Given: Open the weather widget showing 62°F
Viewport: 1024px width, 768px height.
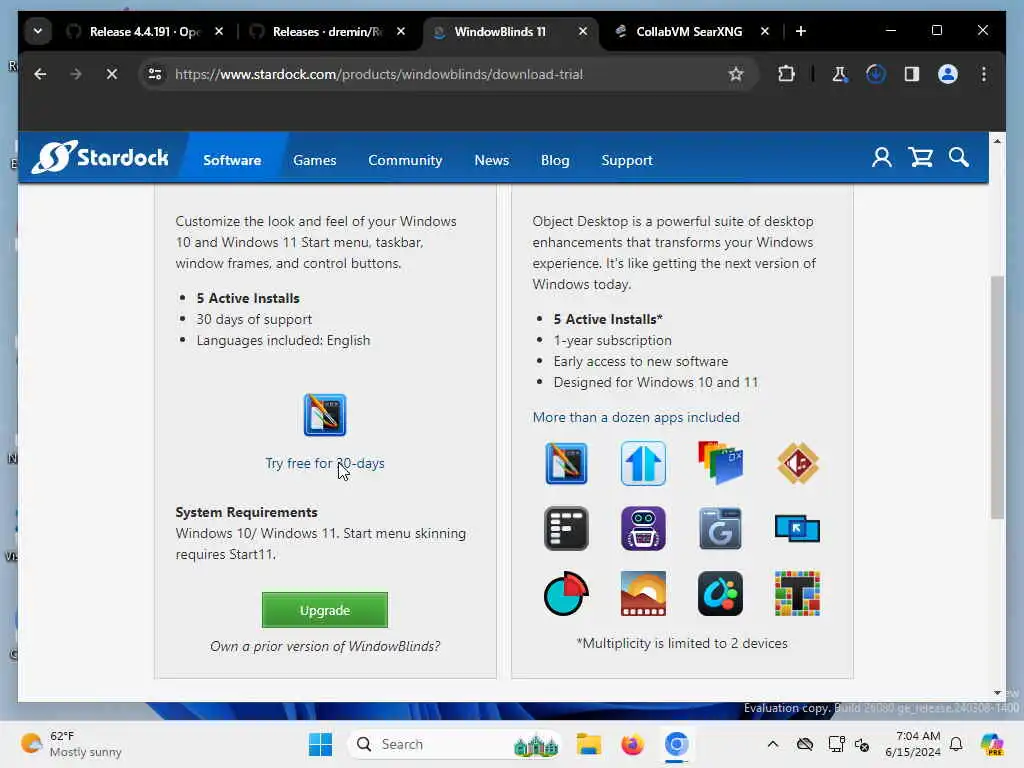Looking at the screenshot, I should pyautogui.click(x=72, y=744).
